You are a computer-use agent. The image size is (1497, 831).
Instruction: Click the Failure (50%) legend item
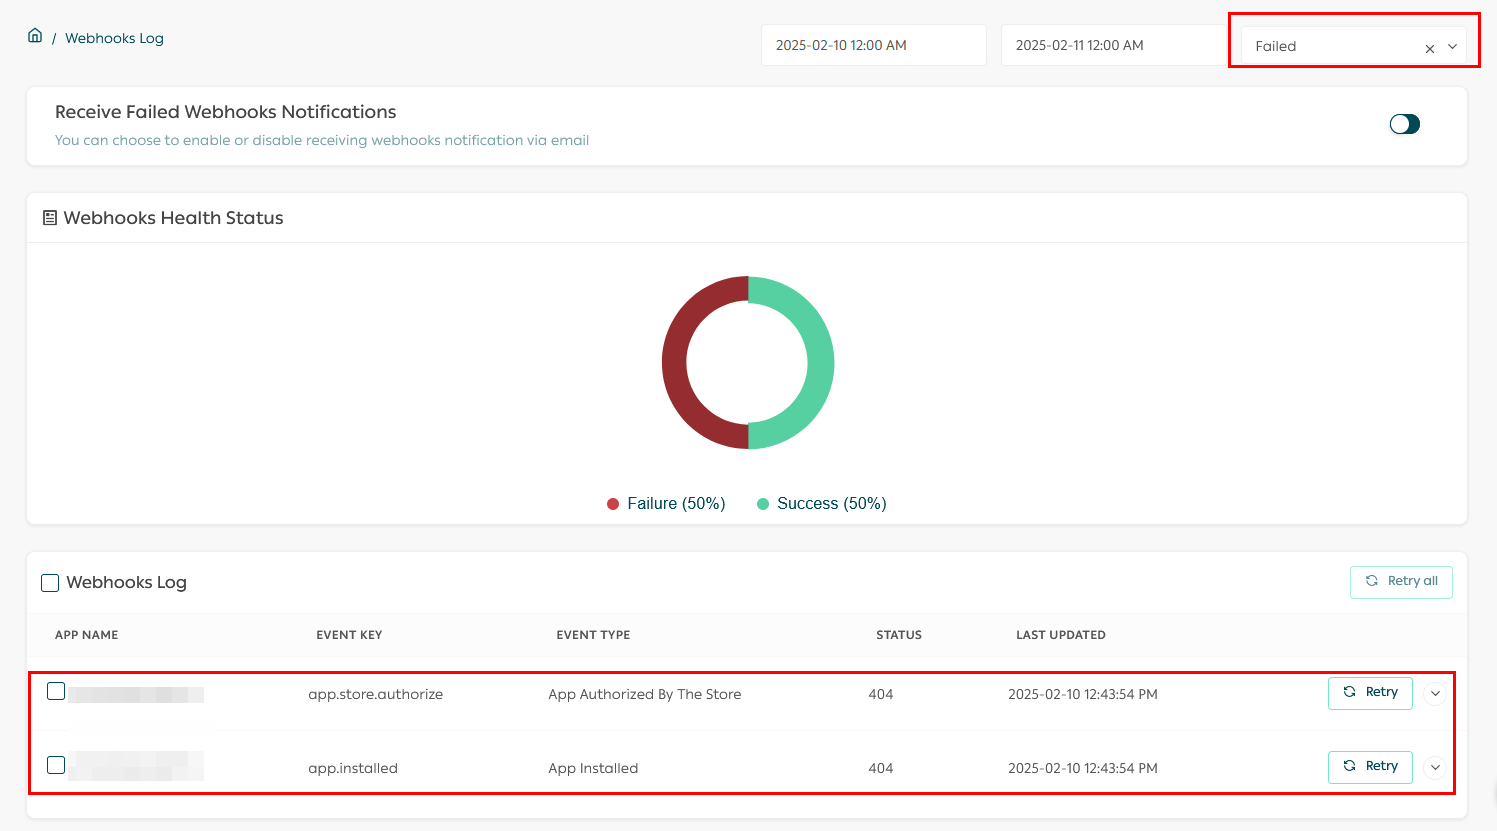(x=666, y=504)
